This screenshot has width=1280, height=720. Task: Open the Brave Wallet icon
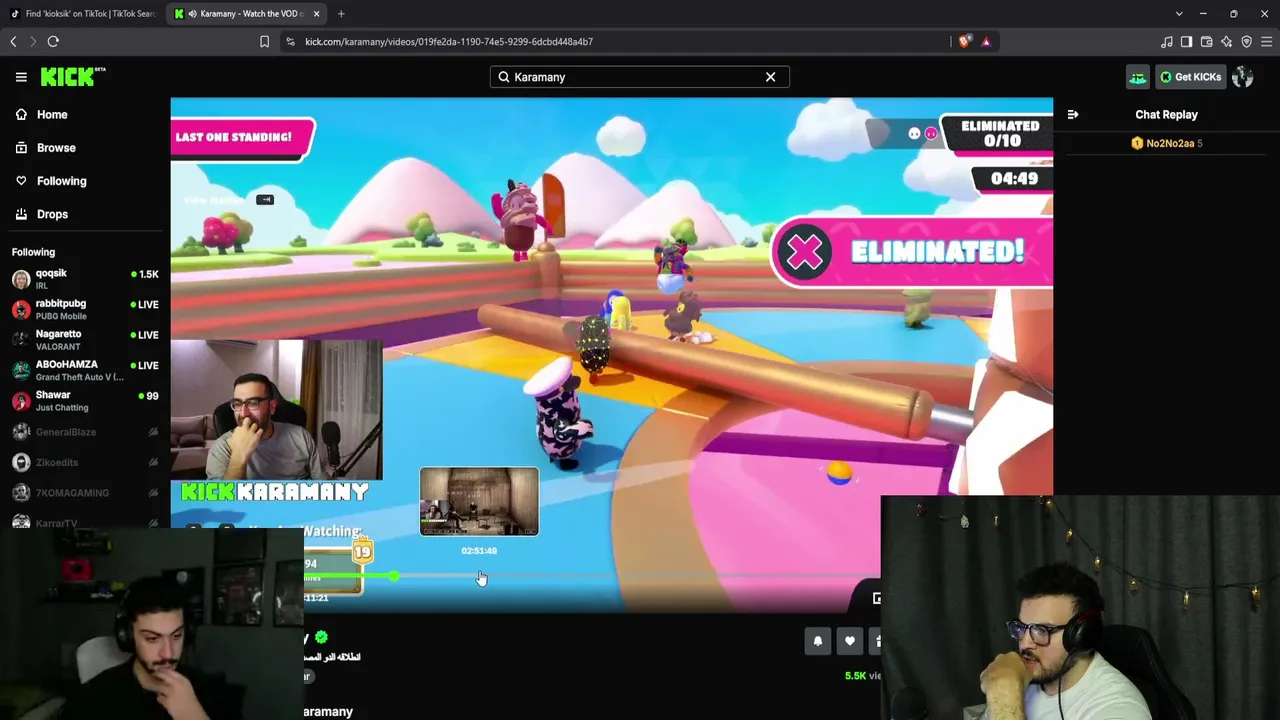[1206, 41]
